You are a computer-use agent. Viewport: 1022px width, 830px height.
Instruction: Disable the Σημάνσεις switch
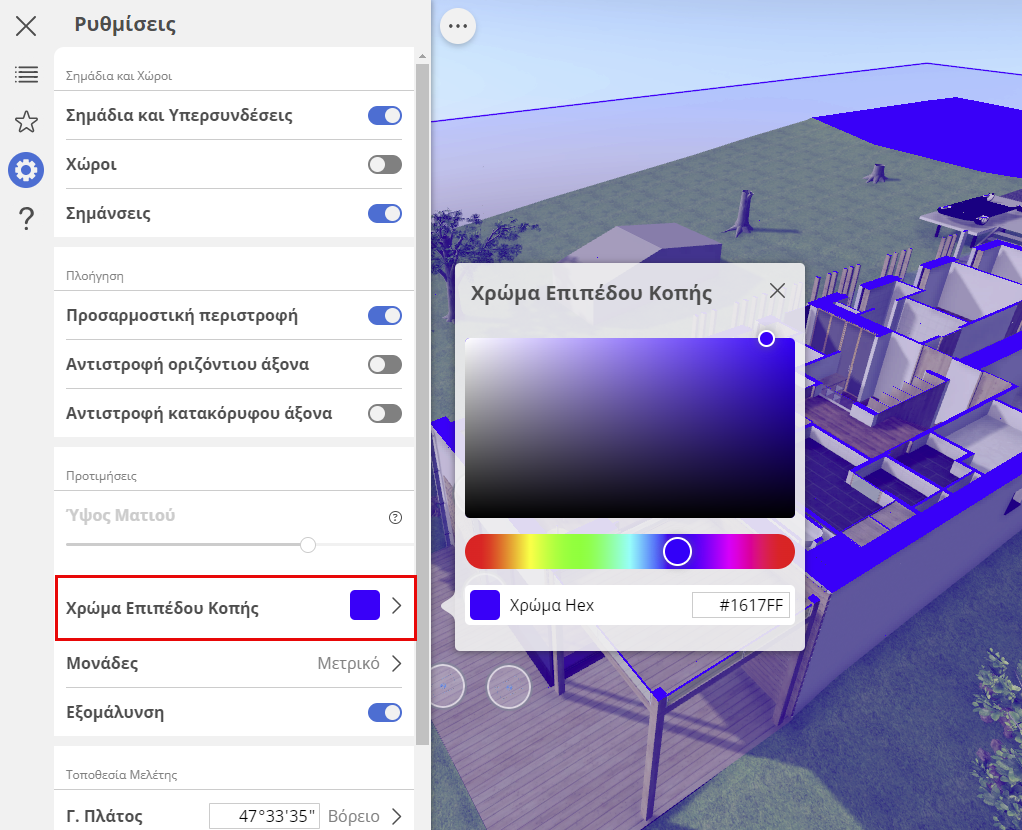coord(385,213)
